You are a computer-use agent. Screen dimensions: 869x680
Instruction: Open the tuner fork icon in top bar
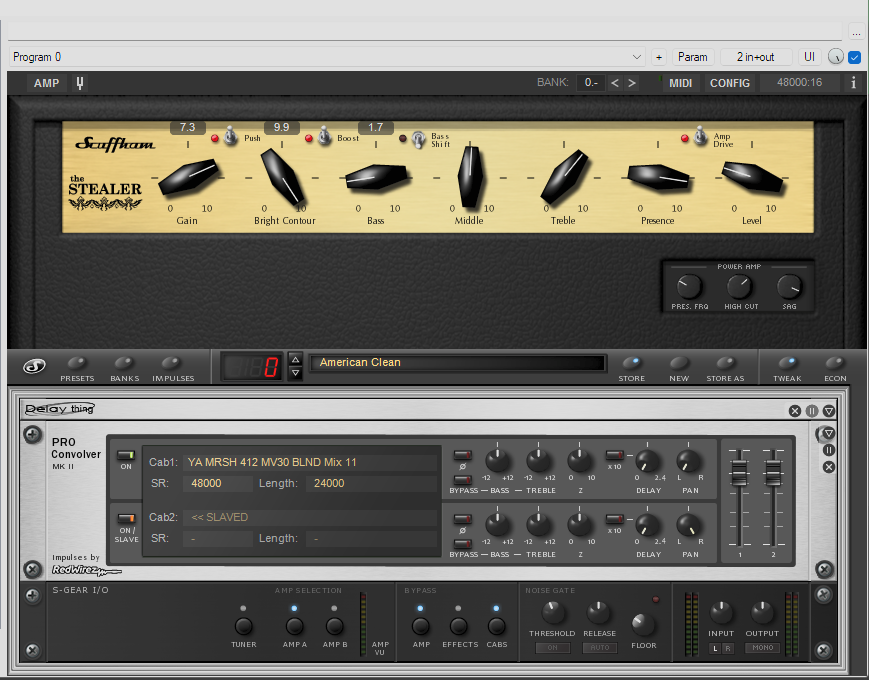tap(80, 83)
